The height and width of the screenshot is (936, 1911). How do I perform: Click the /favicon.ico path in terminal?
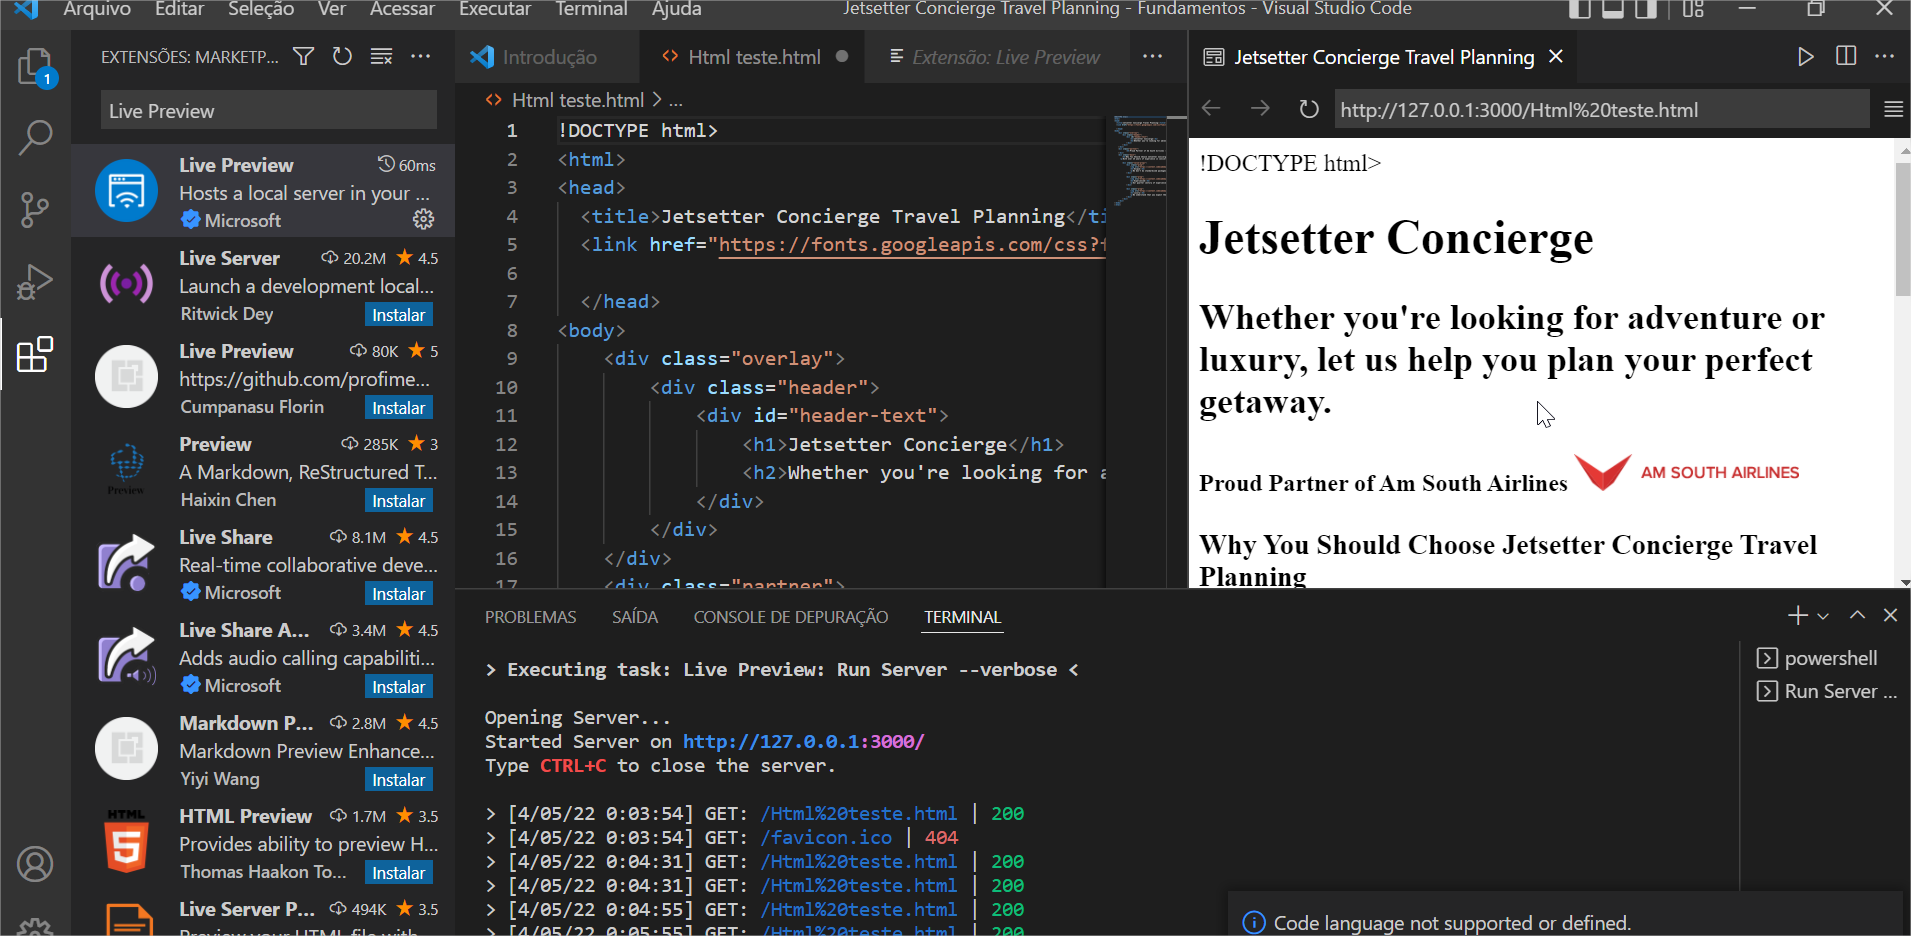(x=825, y=838)
